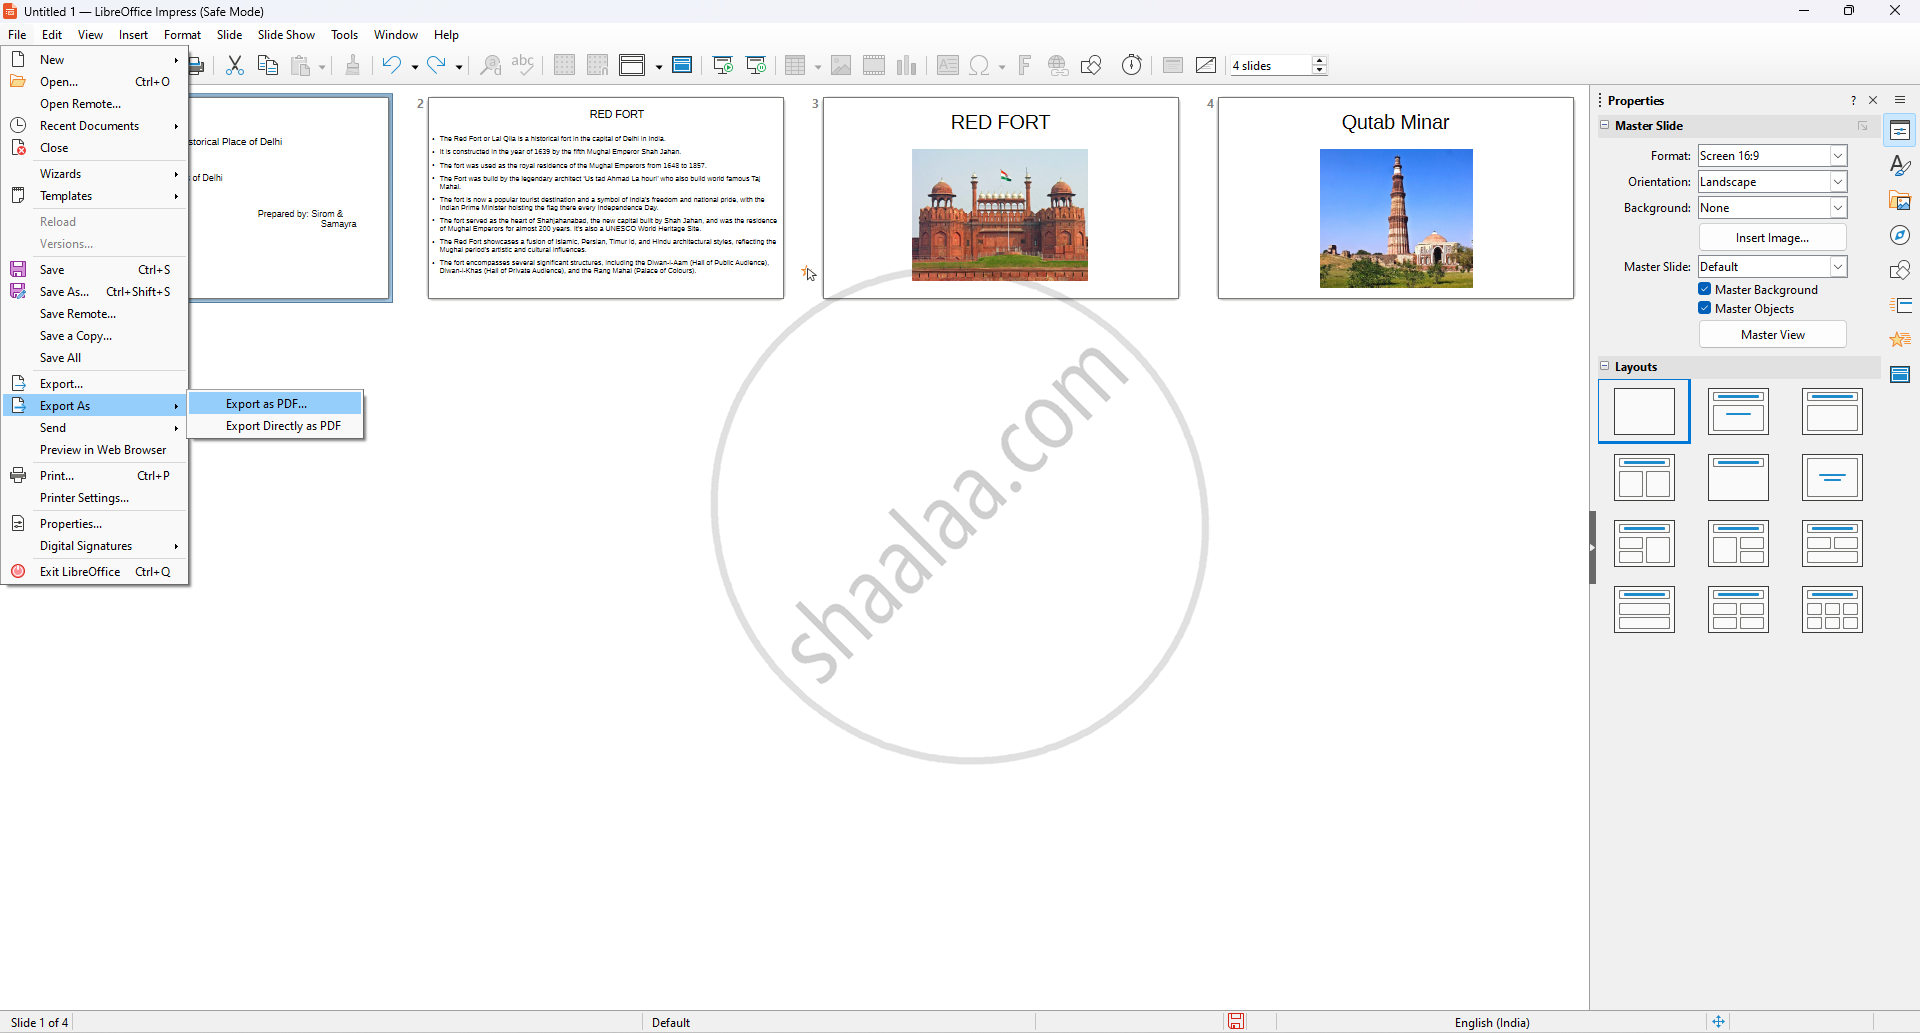Viewport: 1920px width, 1033px height.
Task: Click the Undo arrow icon
Action: pyautogui.click(x=392, y=66)
